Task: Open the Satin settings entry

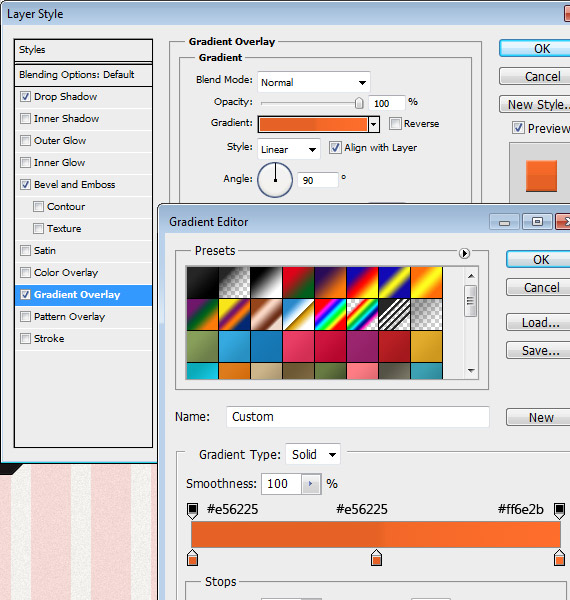Action: 83,251
